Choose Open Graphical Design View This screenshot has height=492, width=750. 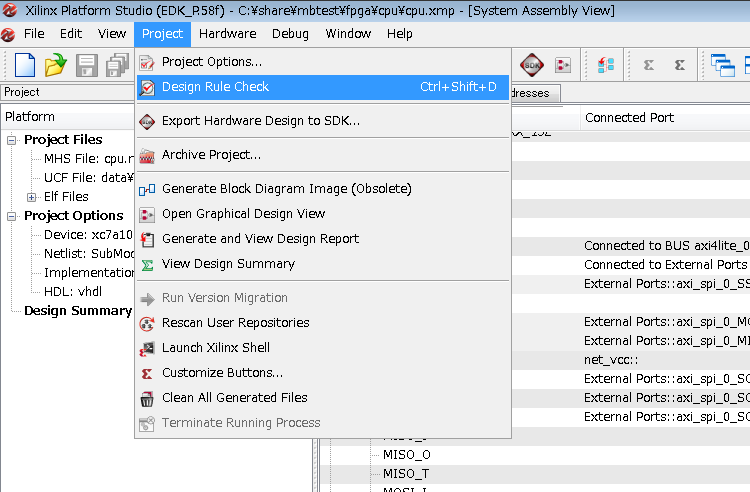pyautogui.click(x=243, y=214)
